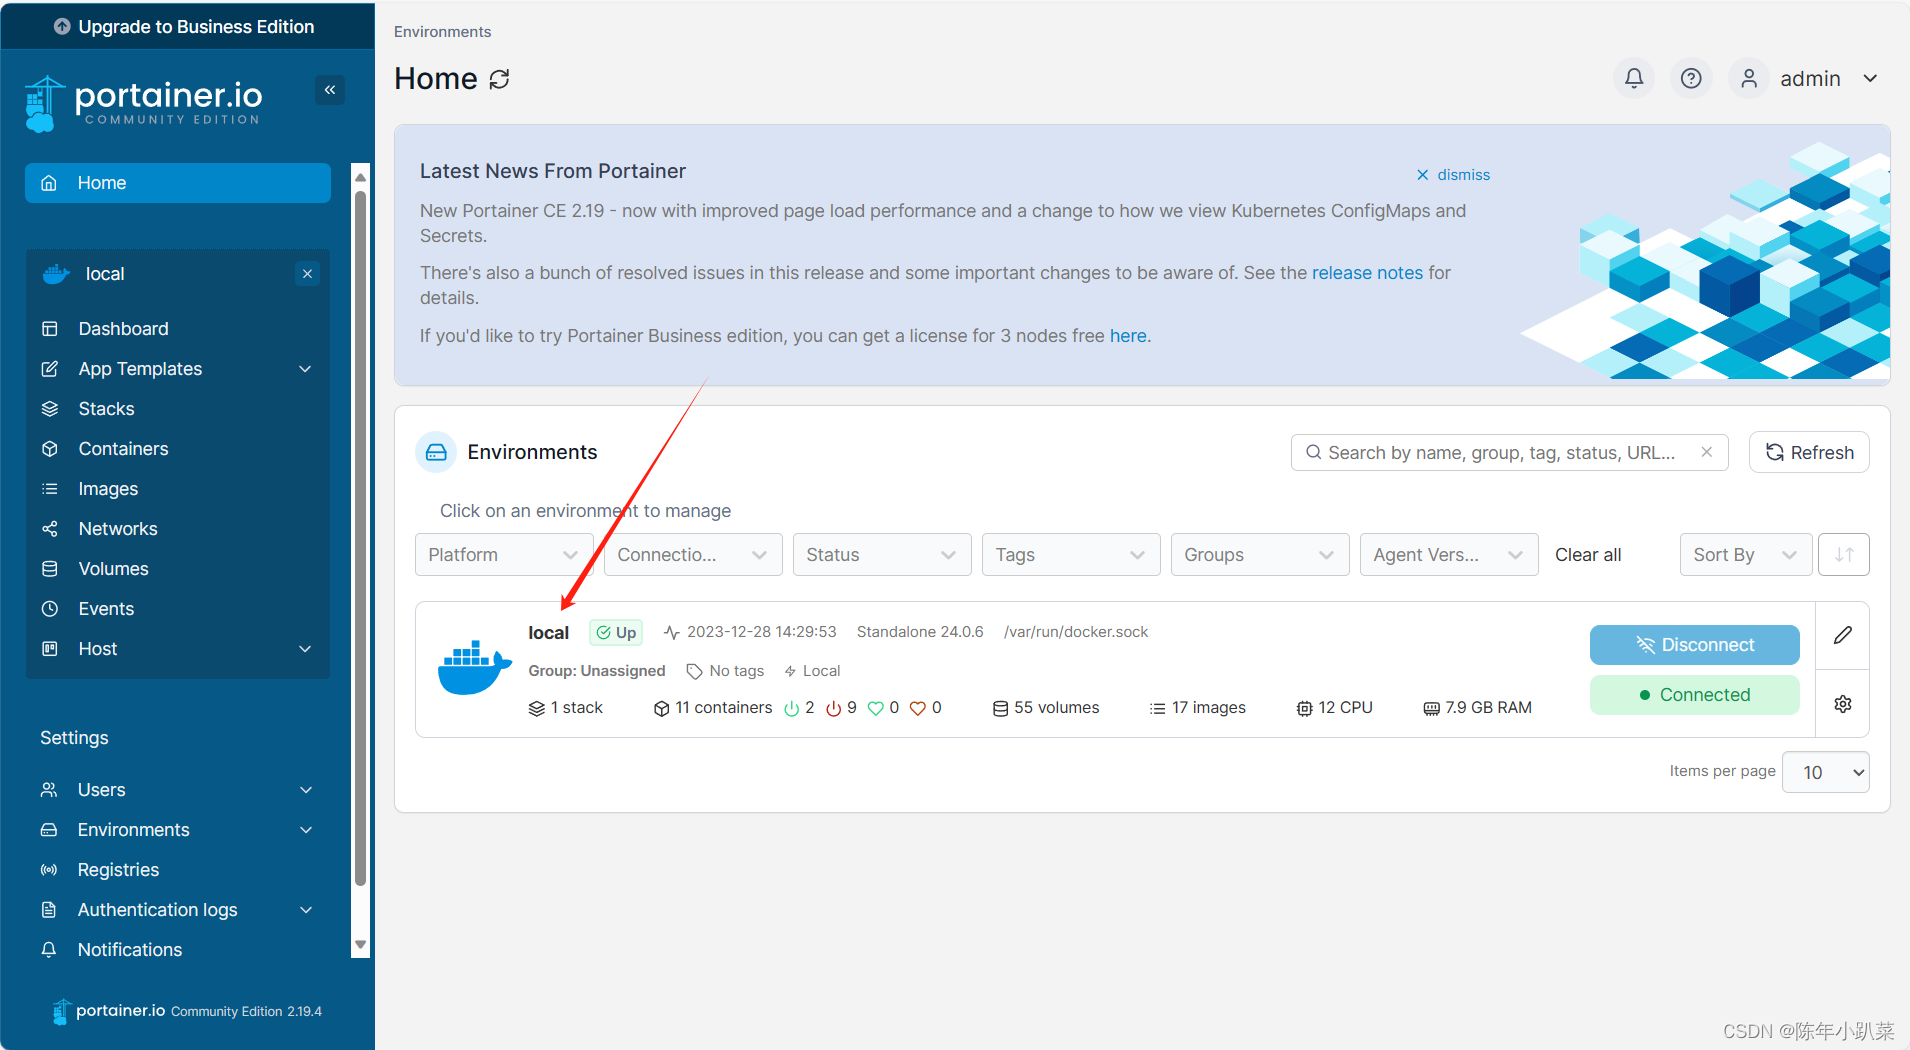Image resolution: width=1910 pixels, height=1050 pixels.
Task: Click the 'No tags' label
Action: click(737, 671)
